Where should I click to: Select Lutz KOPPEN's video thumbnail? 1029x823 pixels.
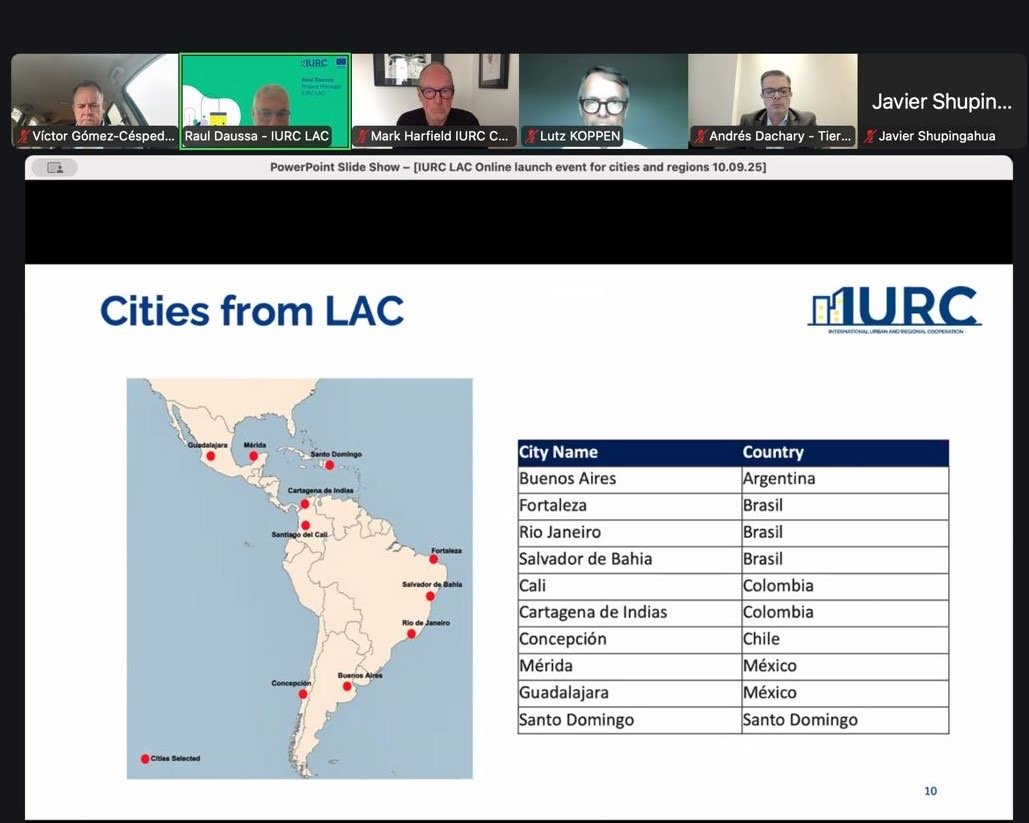click(603, 100)
